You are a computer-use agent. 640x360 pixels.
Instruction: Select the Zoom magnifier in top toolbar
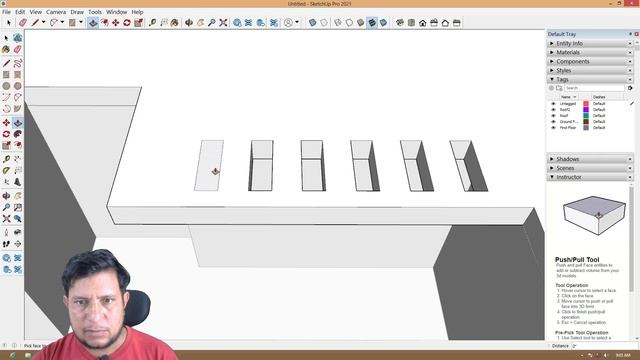pos(212,23)
